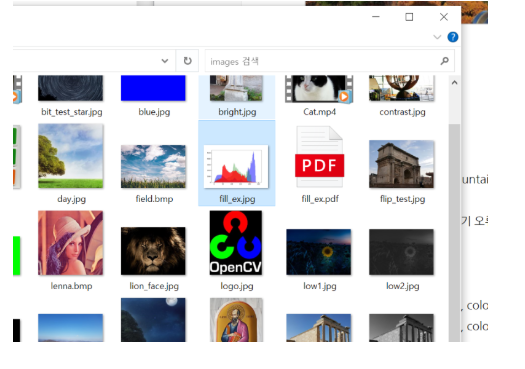Click the lenna.bmp file name
This screenshot has height=369, width=525.
tap(71, 286)
